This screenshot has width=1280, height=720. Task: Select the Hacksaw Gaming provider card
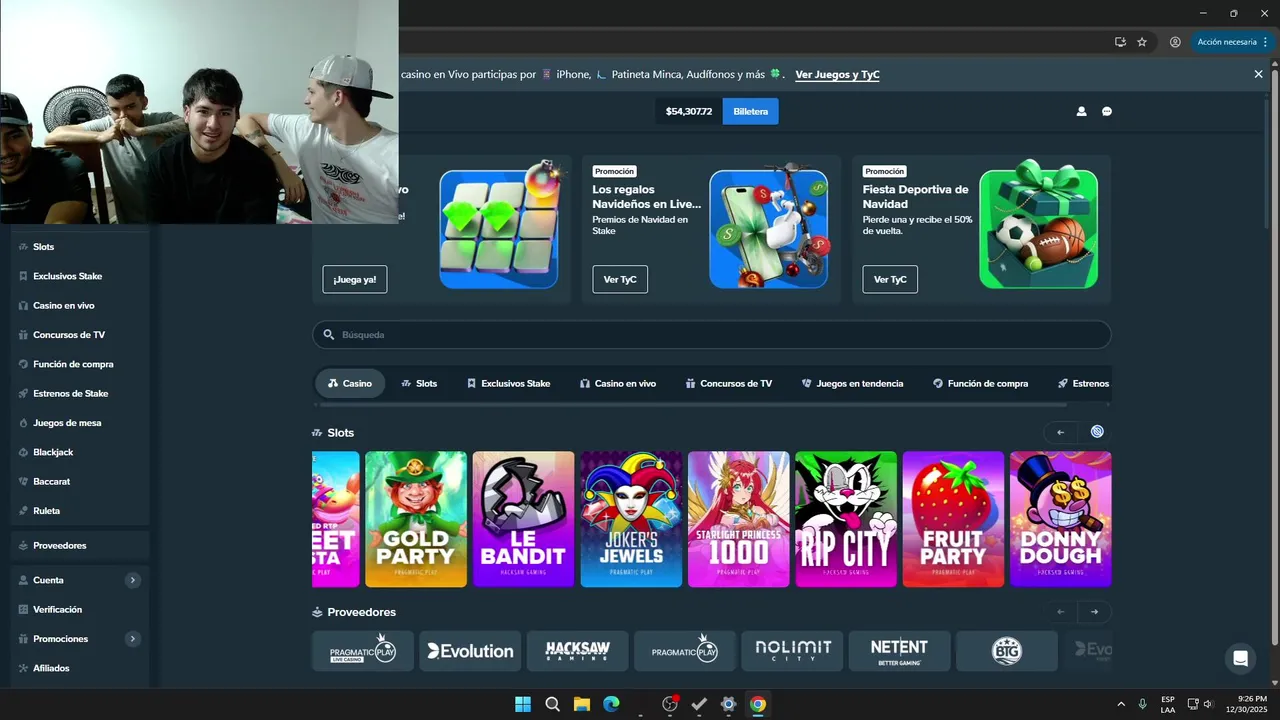click(x=578, y=651)
